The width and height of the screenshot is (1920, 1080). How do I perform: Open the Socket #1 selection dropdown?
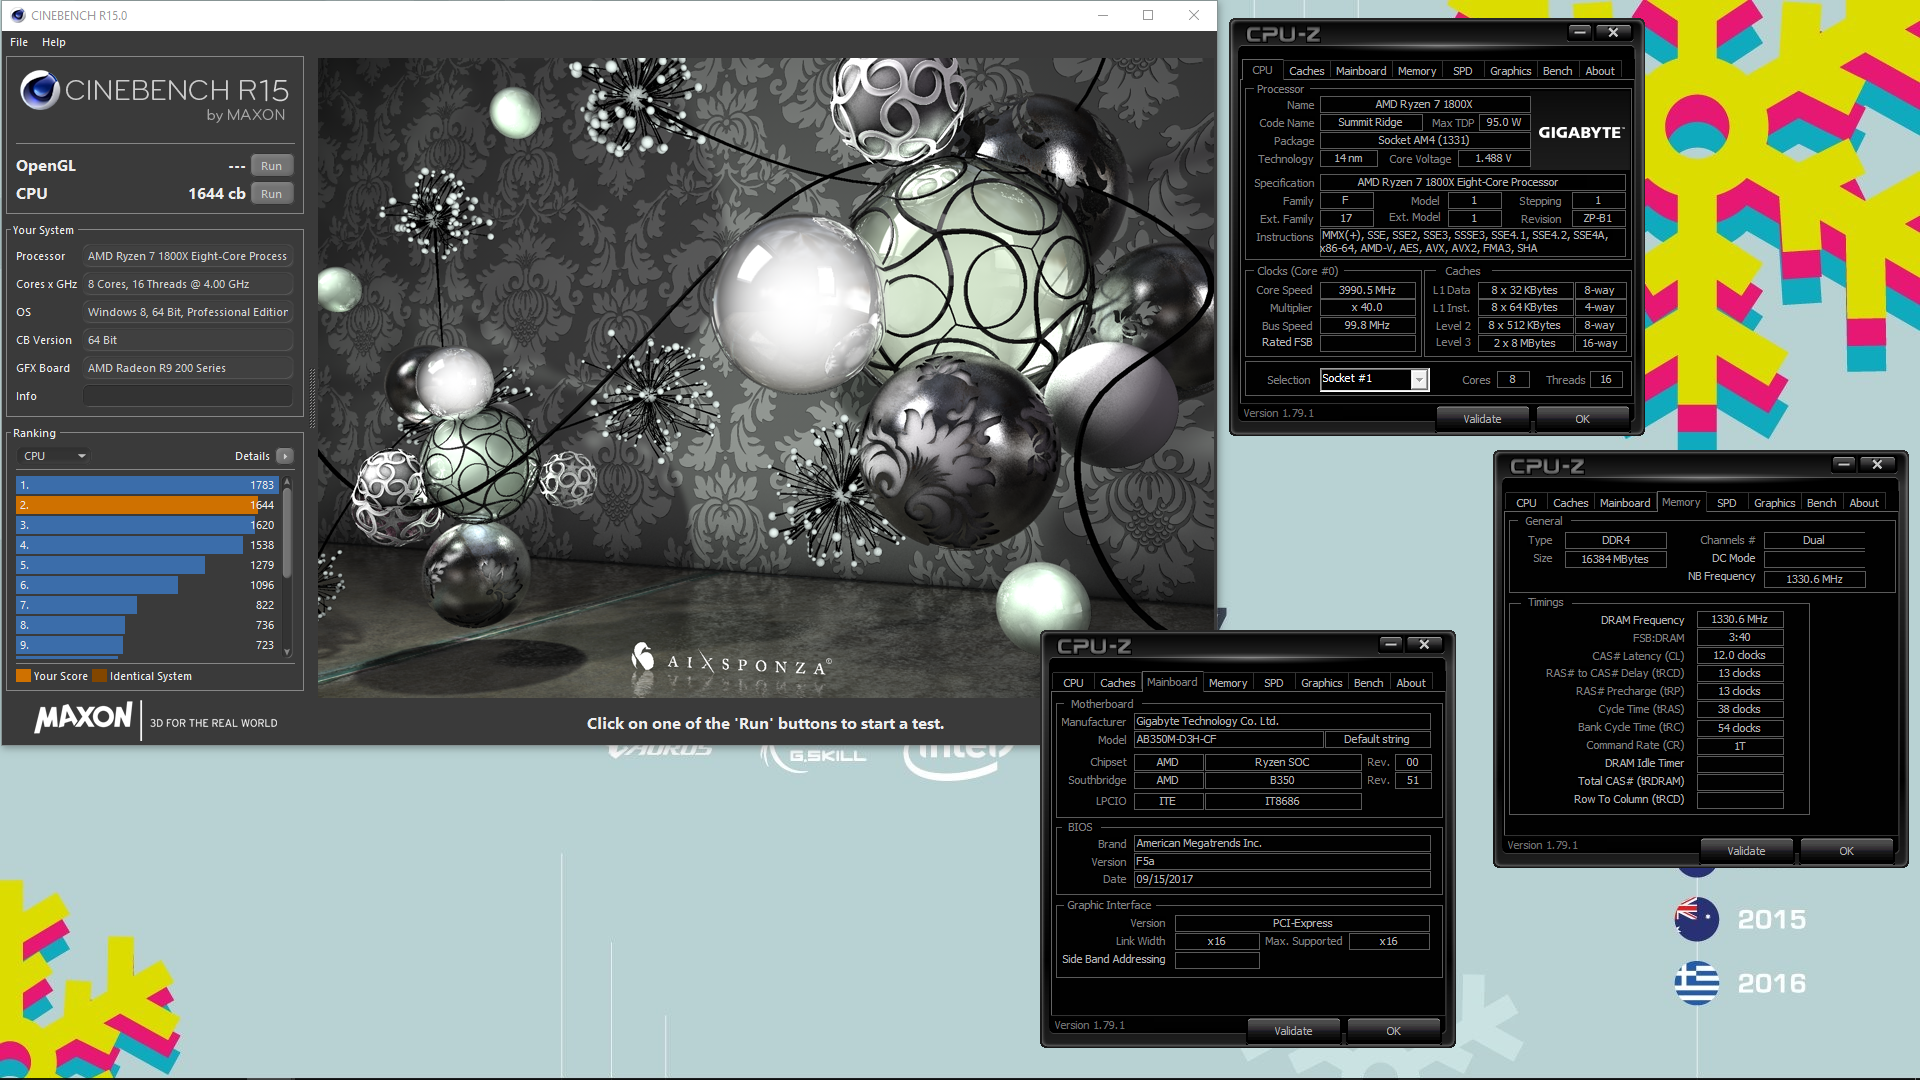1418,380
